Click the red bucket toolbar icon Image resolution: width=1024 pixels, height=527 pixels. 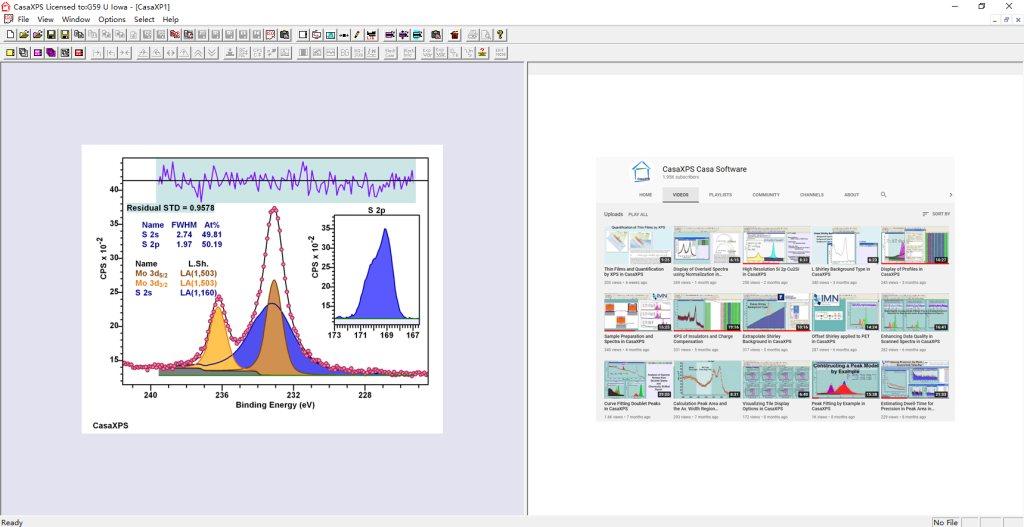pyautogui.click(x=454, y=35)
